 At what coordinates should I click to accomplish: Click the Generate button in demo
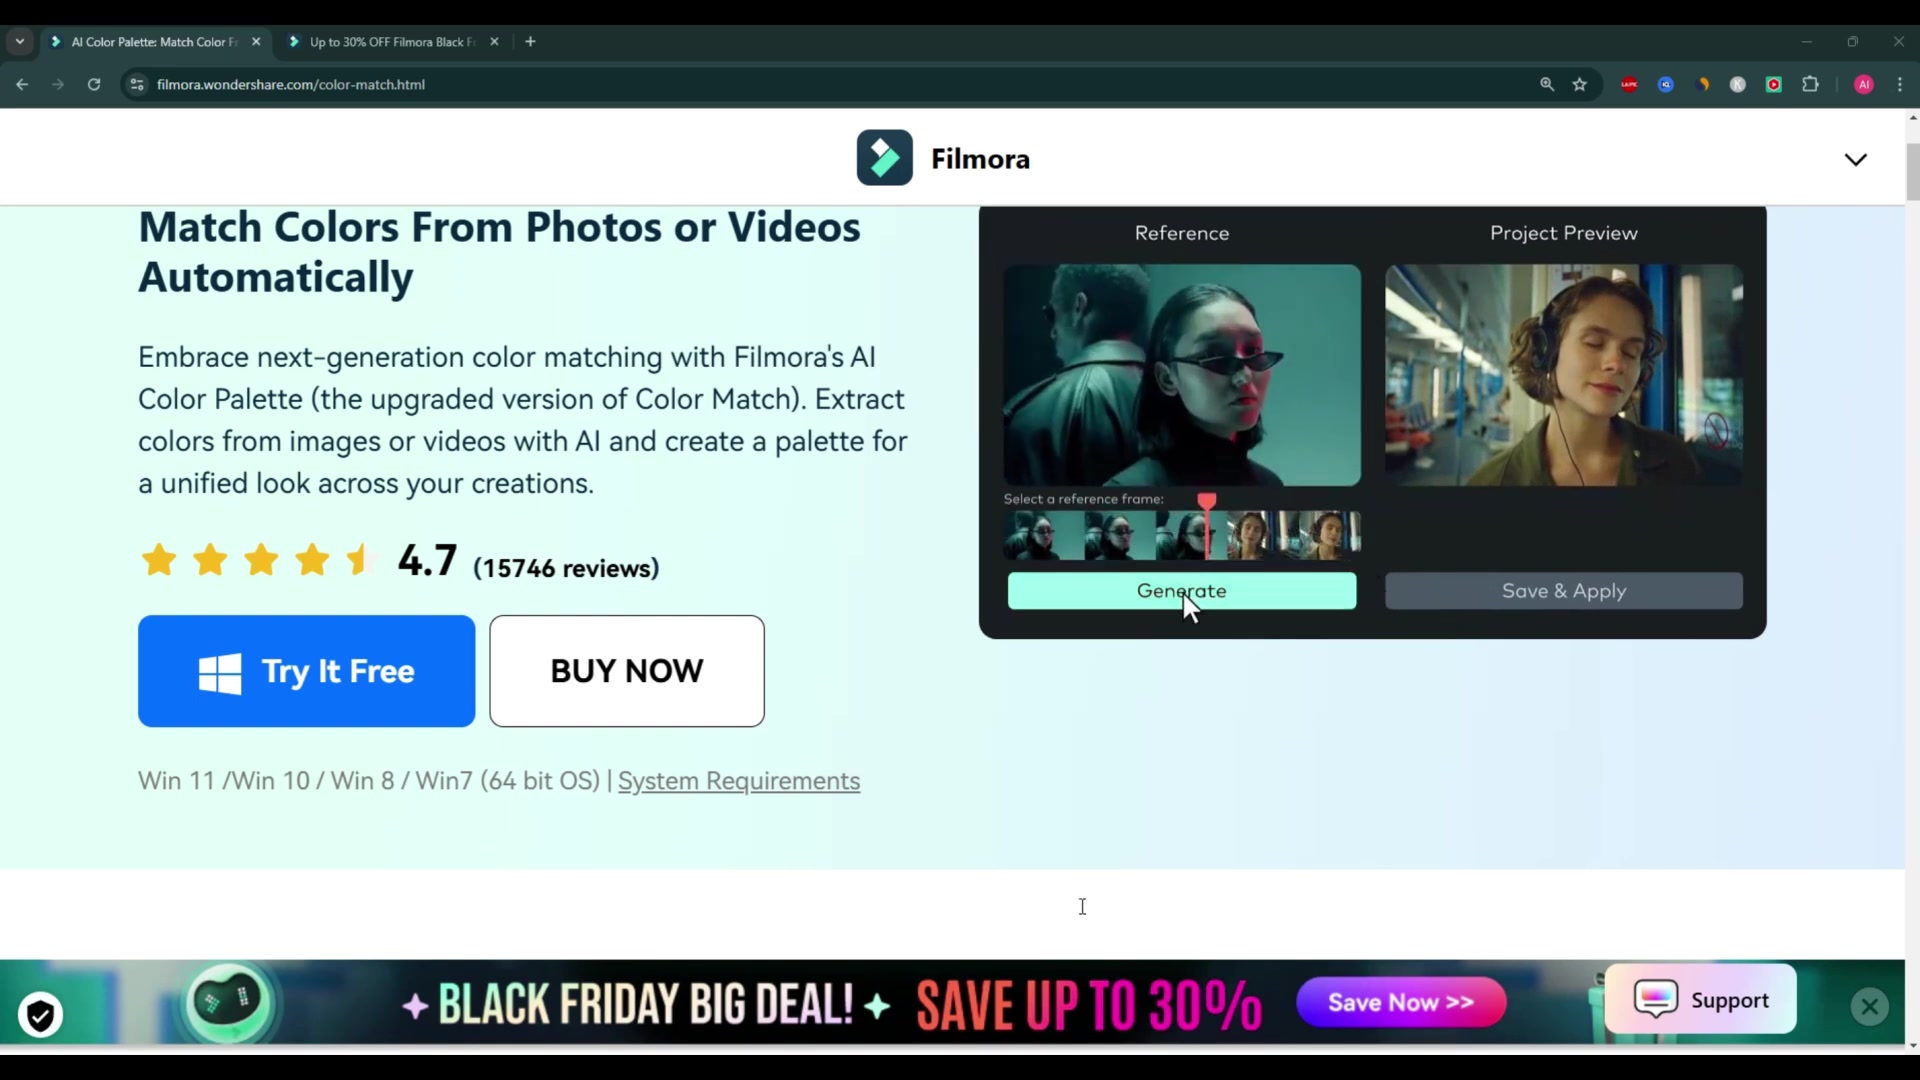click(x=1182, y=591)
